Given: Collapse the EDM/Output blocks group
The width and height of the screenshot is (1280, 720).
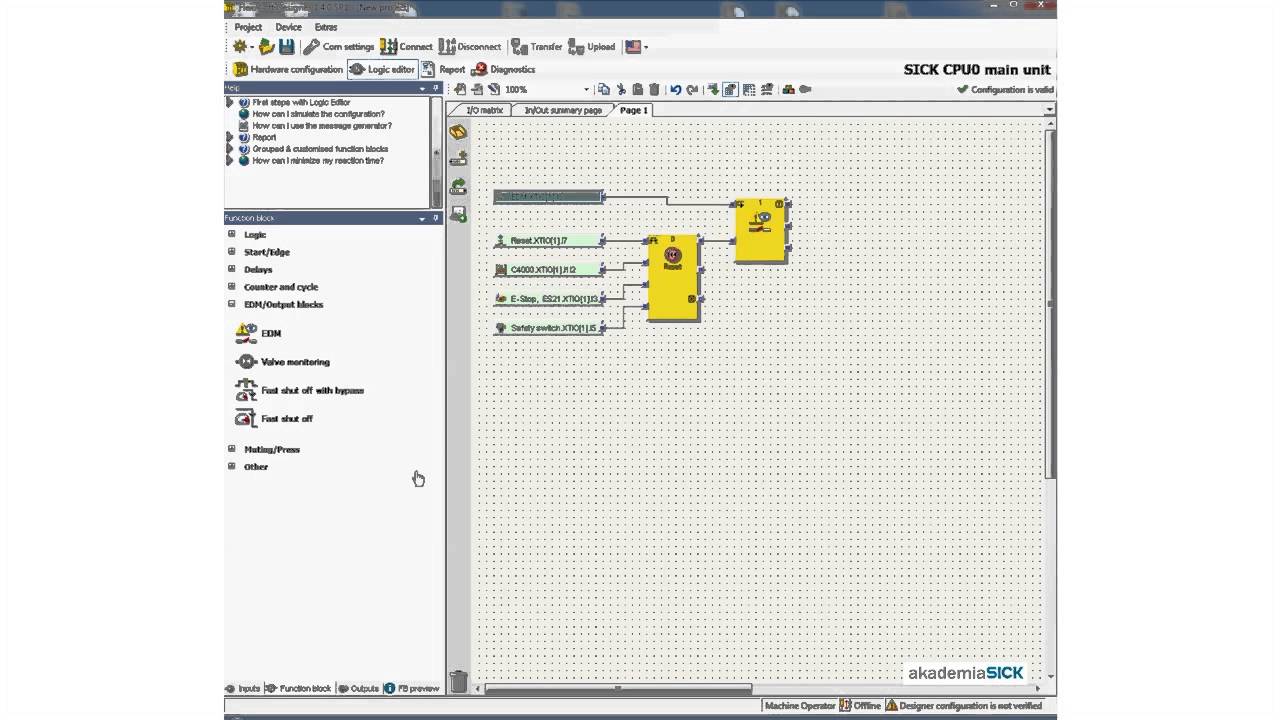Looking at the screenshot, I should pos(231,304).
